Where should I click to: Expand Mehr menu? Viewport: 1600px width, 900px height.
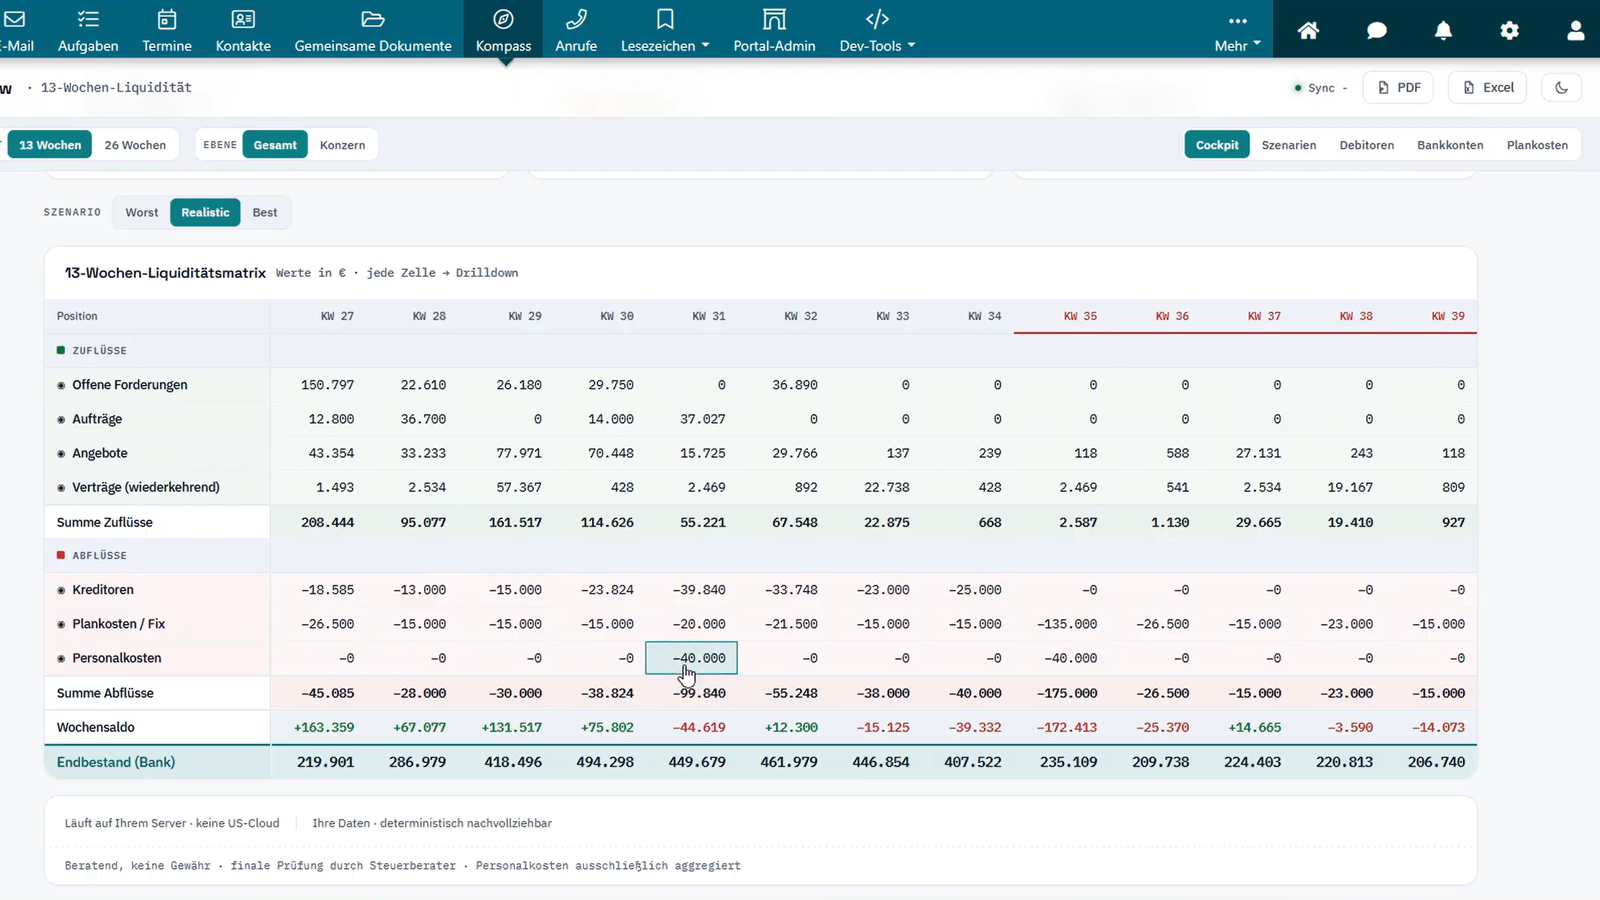coord(1237,31)
